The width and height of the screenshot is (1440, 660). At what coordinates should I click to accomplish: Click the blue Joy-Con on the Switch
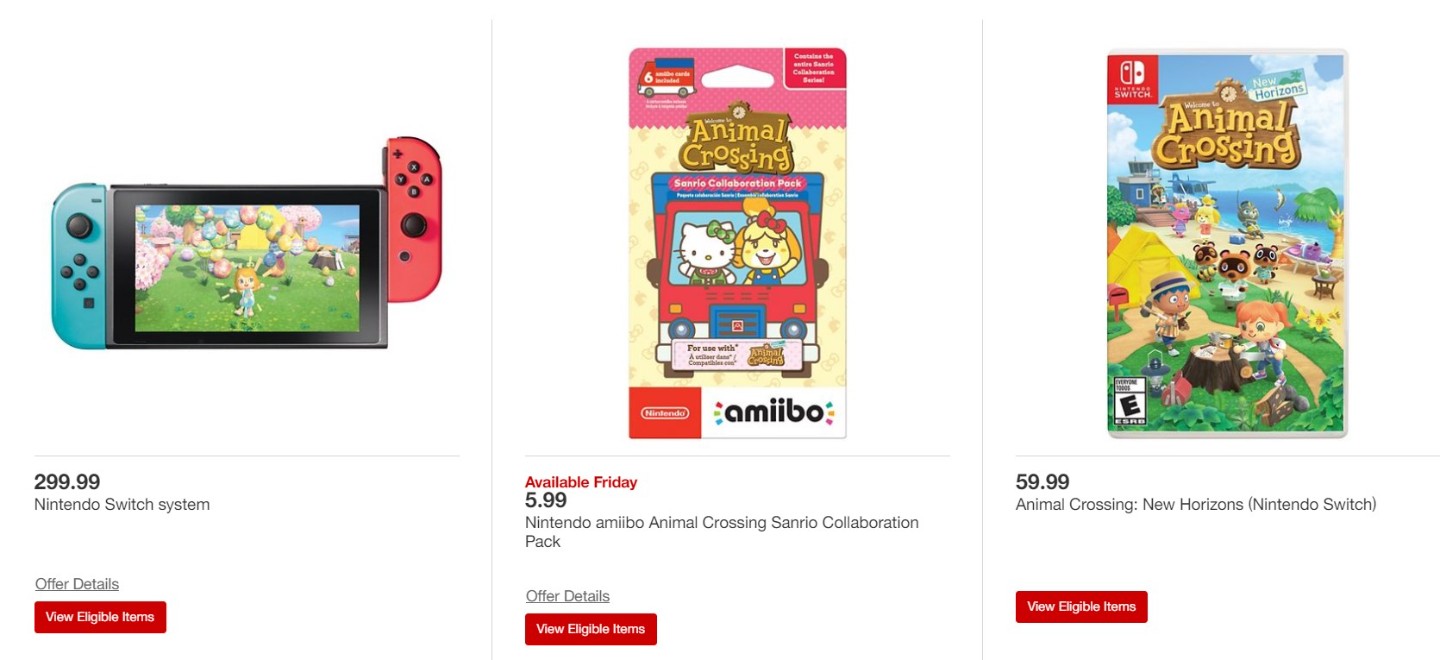tap(80, 266)
